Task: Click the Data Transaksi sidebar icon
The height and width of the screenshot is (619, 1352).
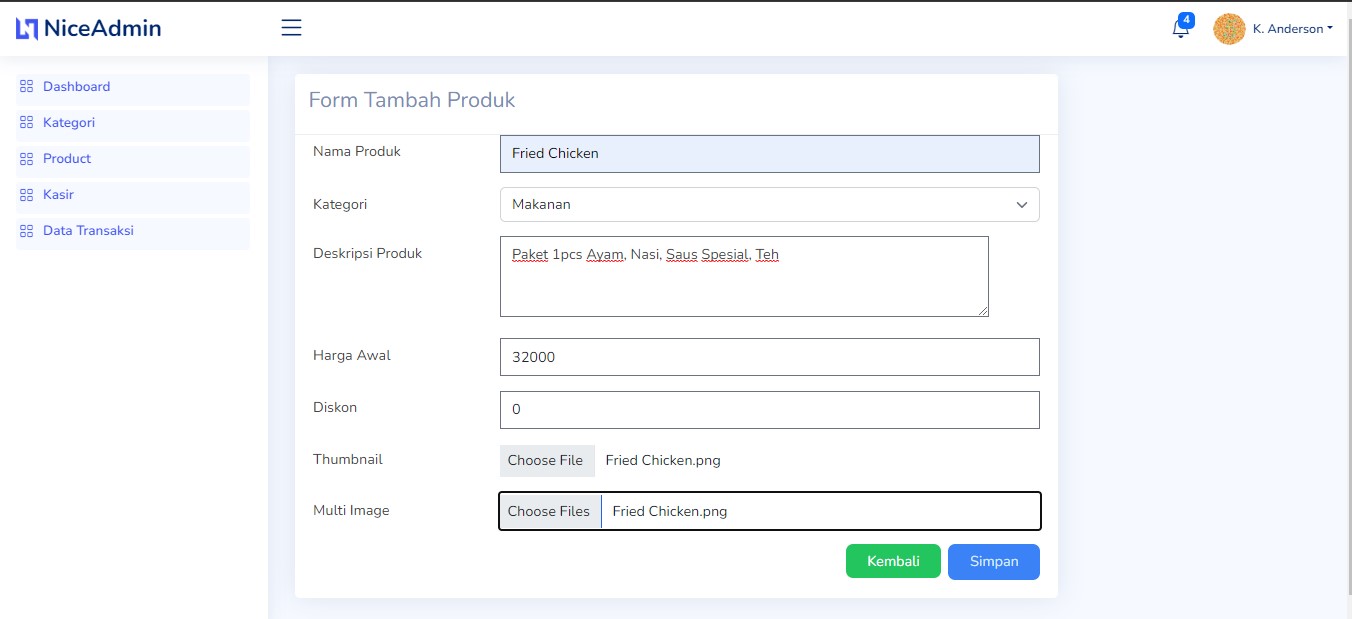Action: tap(25, 231)
